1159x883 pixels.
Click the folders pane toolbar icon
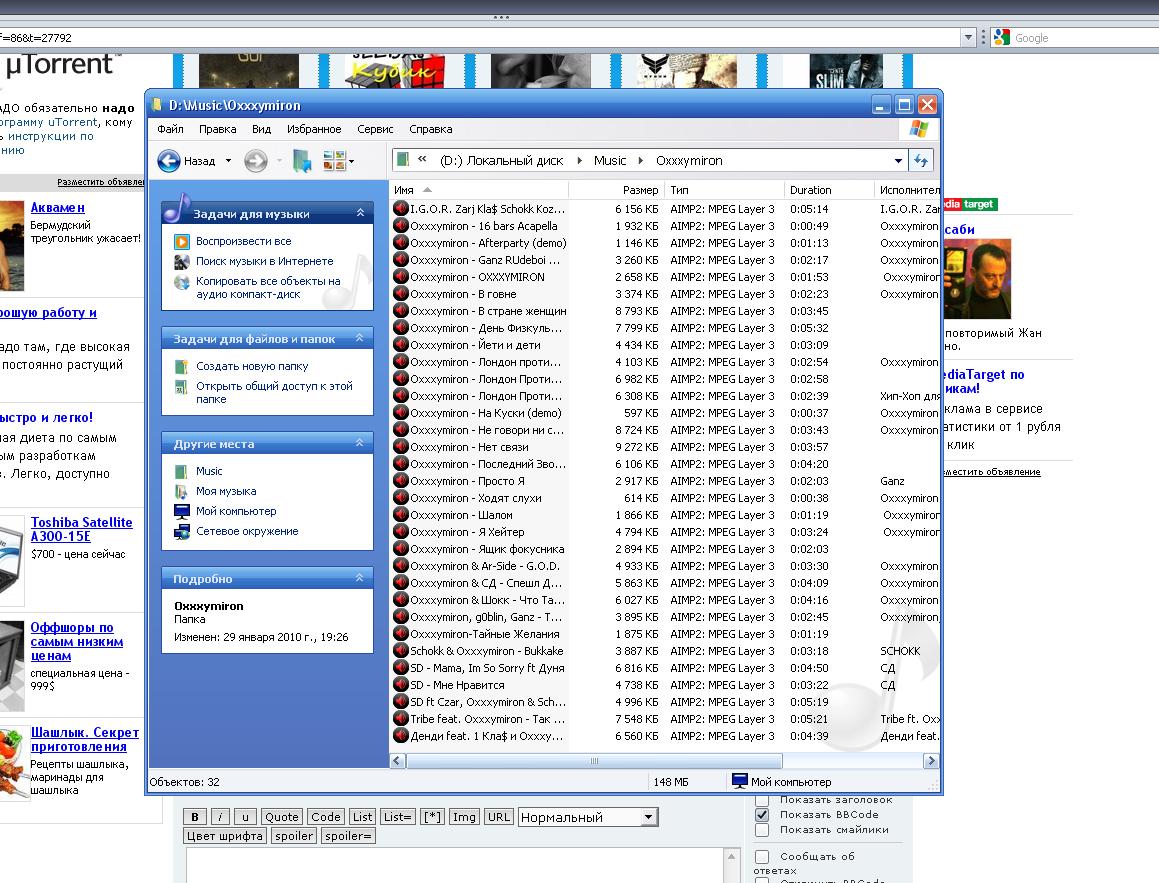pos(302,161)
